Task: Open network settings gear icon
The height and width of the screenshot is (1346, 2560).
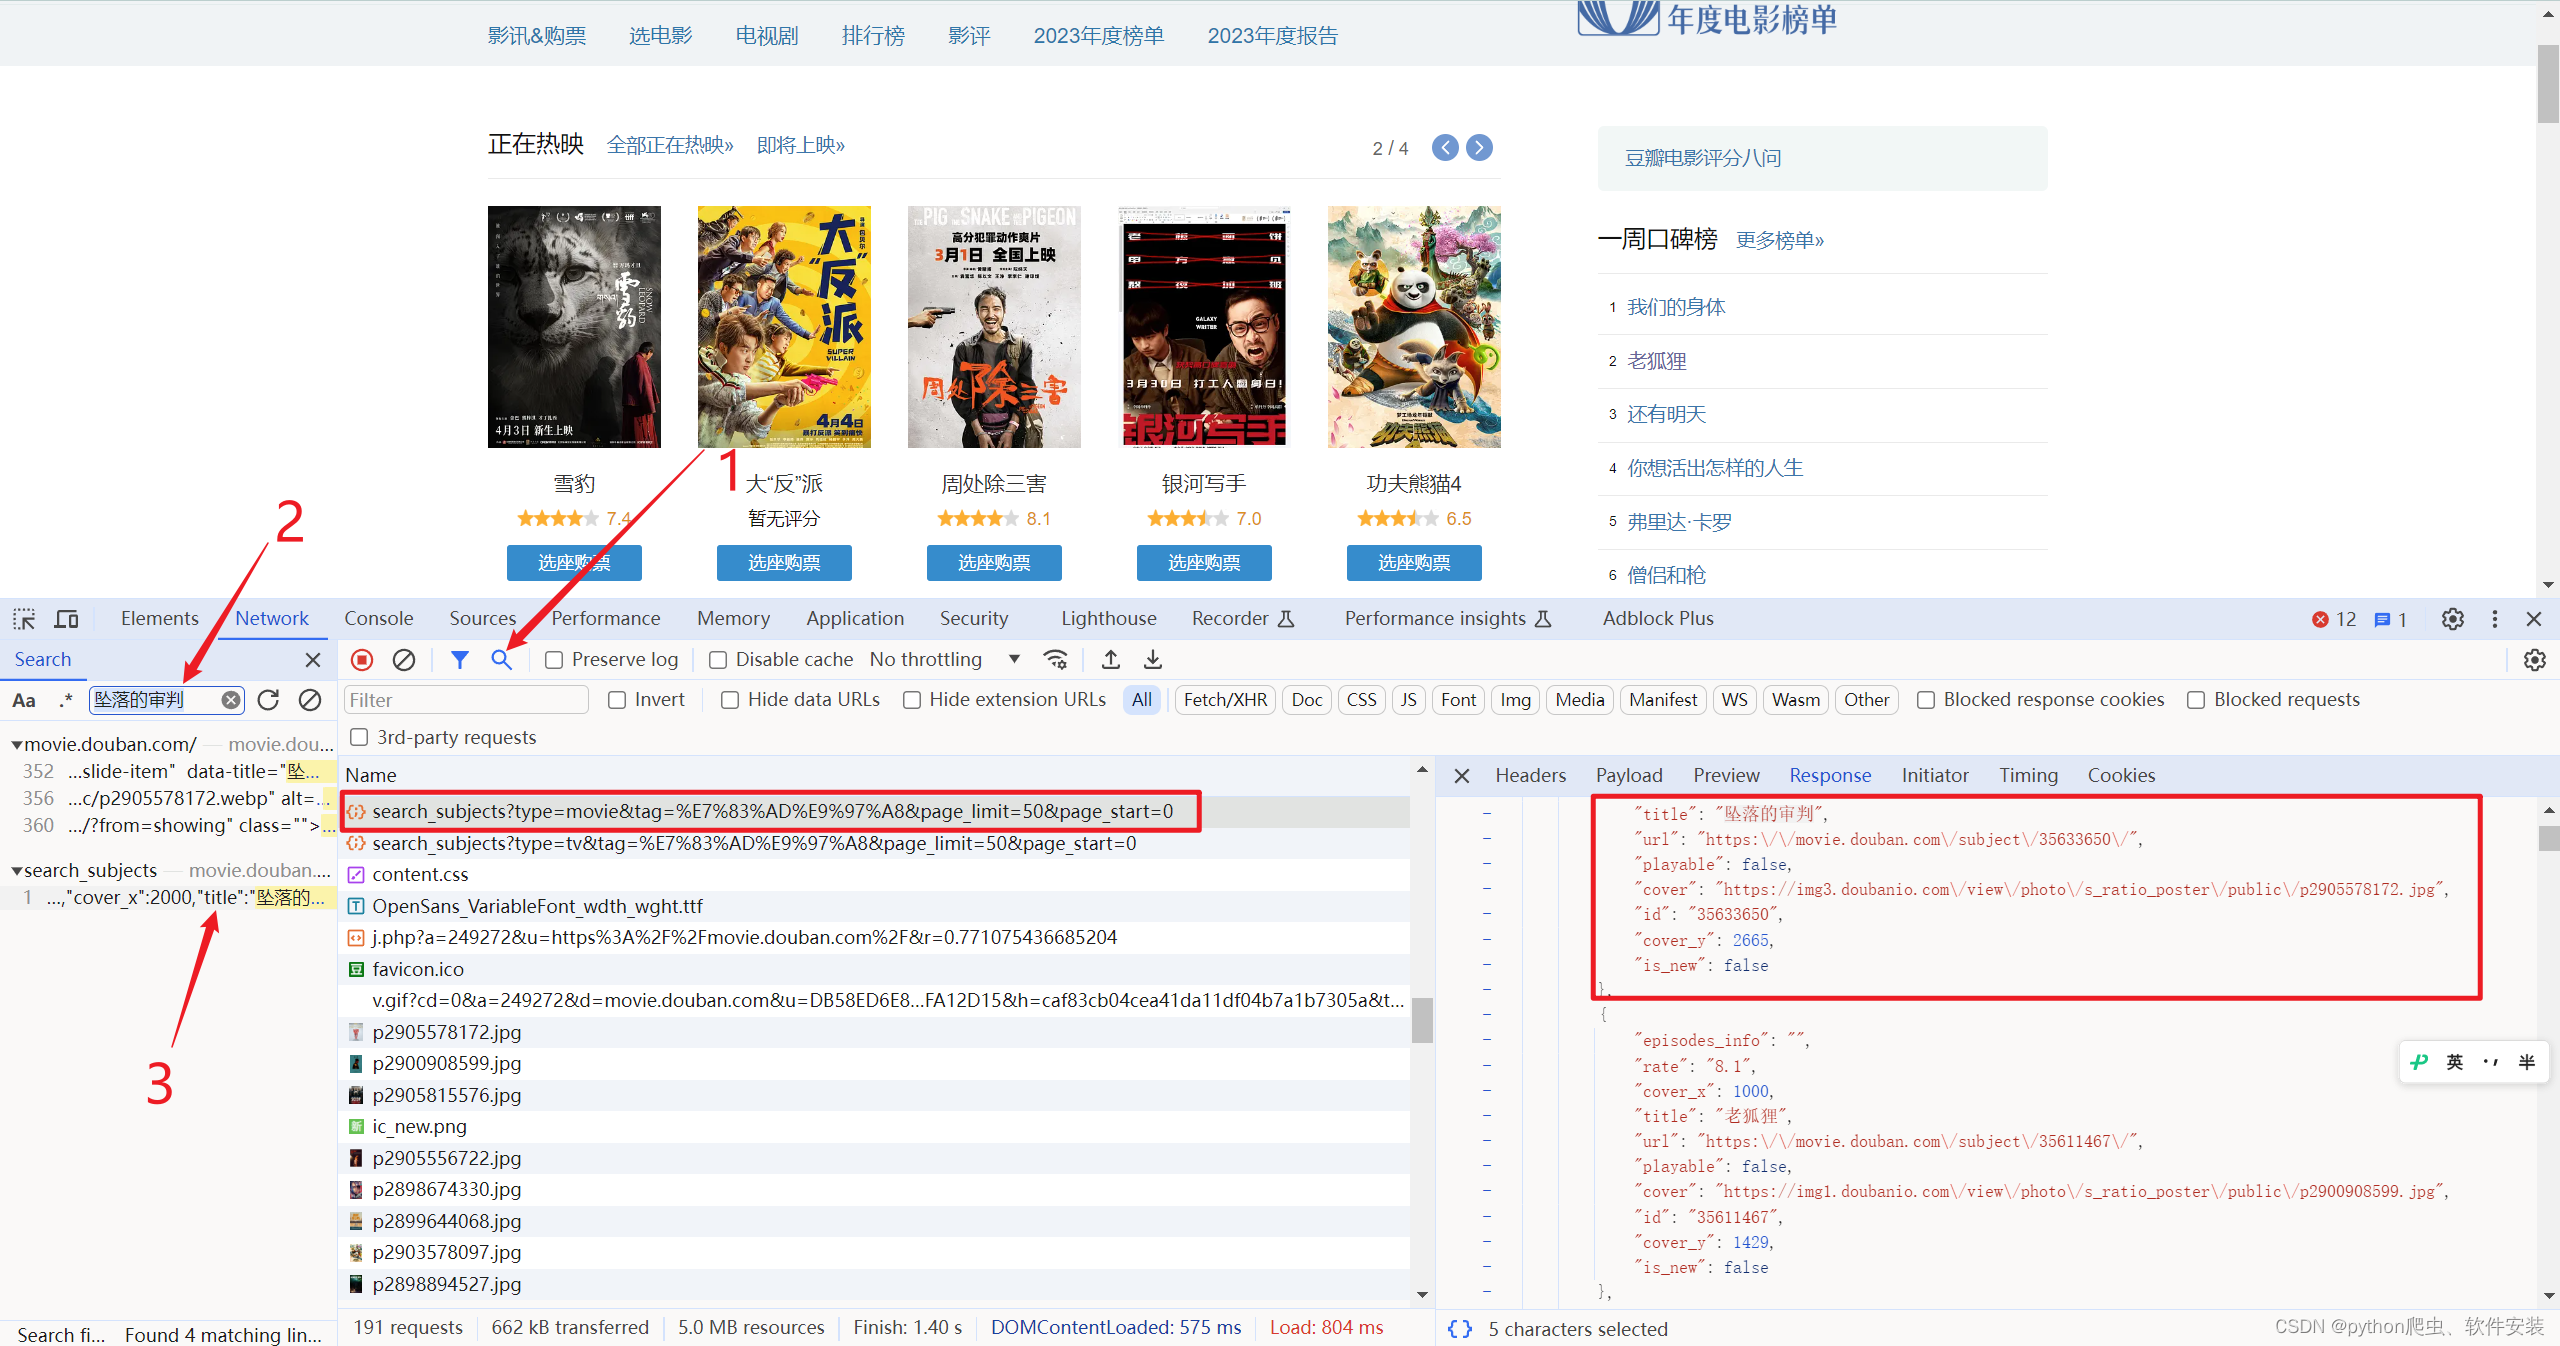Action: click(x=2535, y=660)
